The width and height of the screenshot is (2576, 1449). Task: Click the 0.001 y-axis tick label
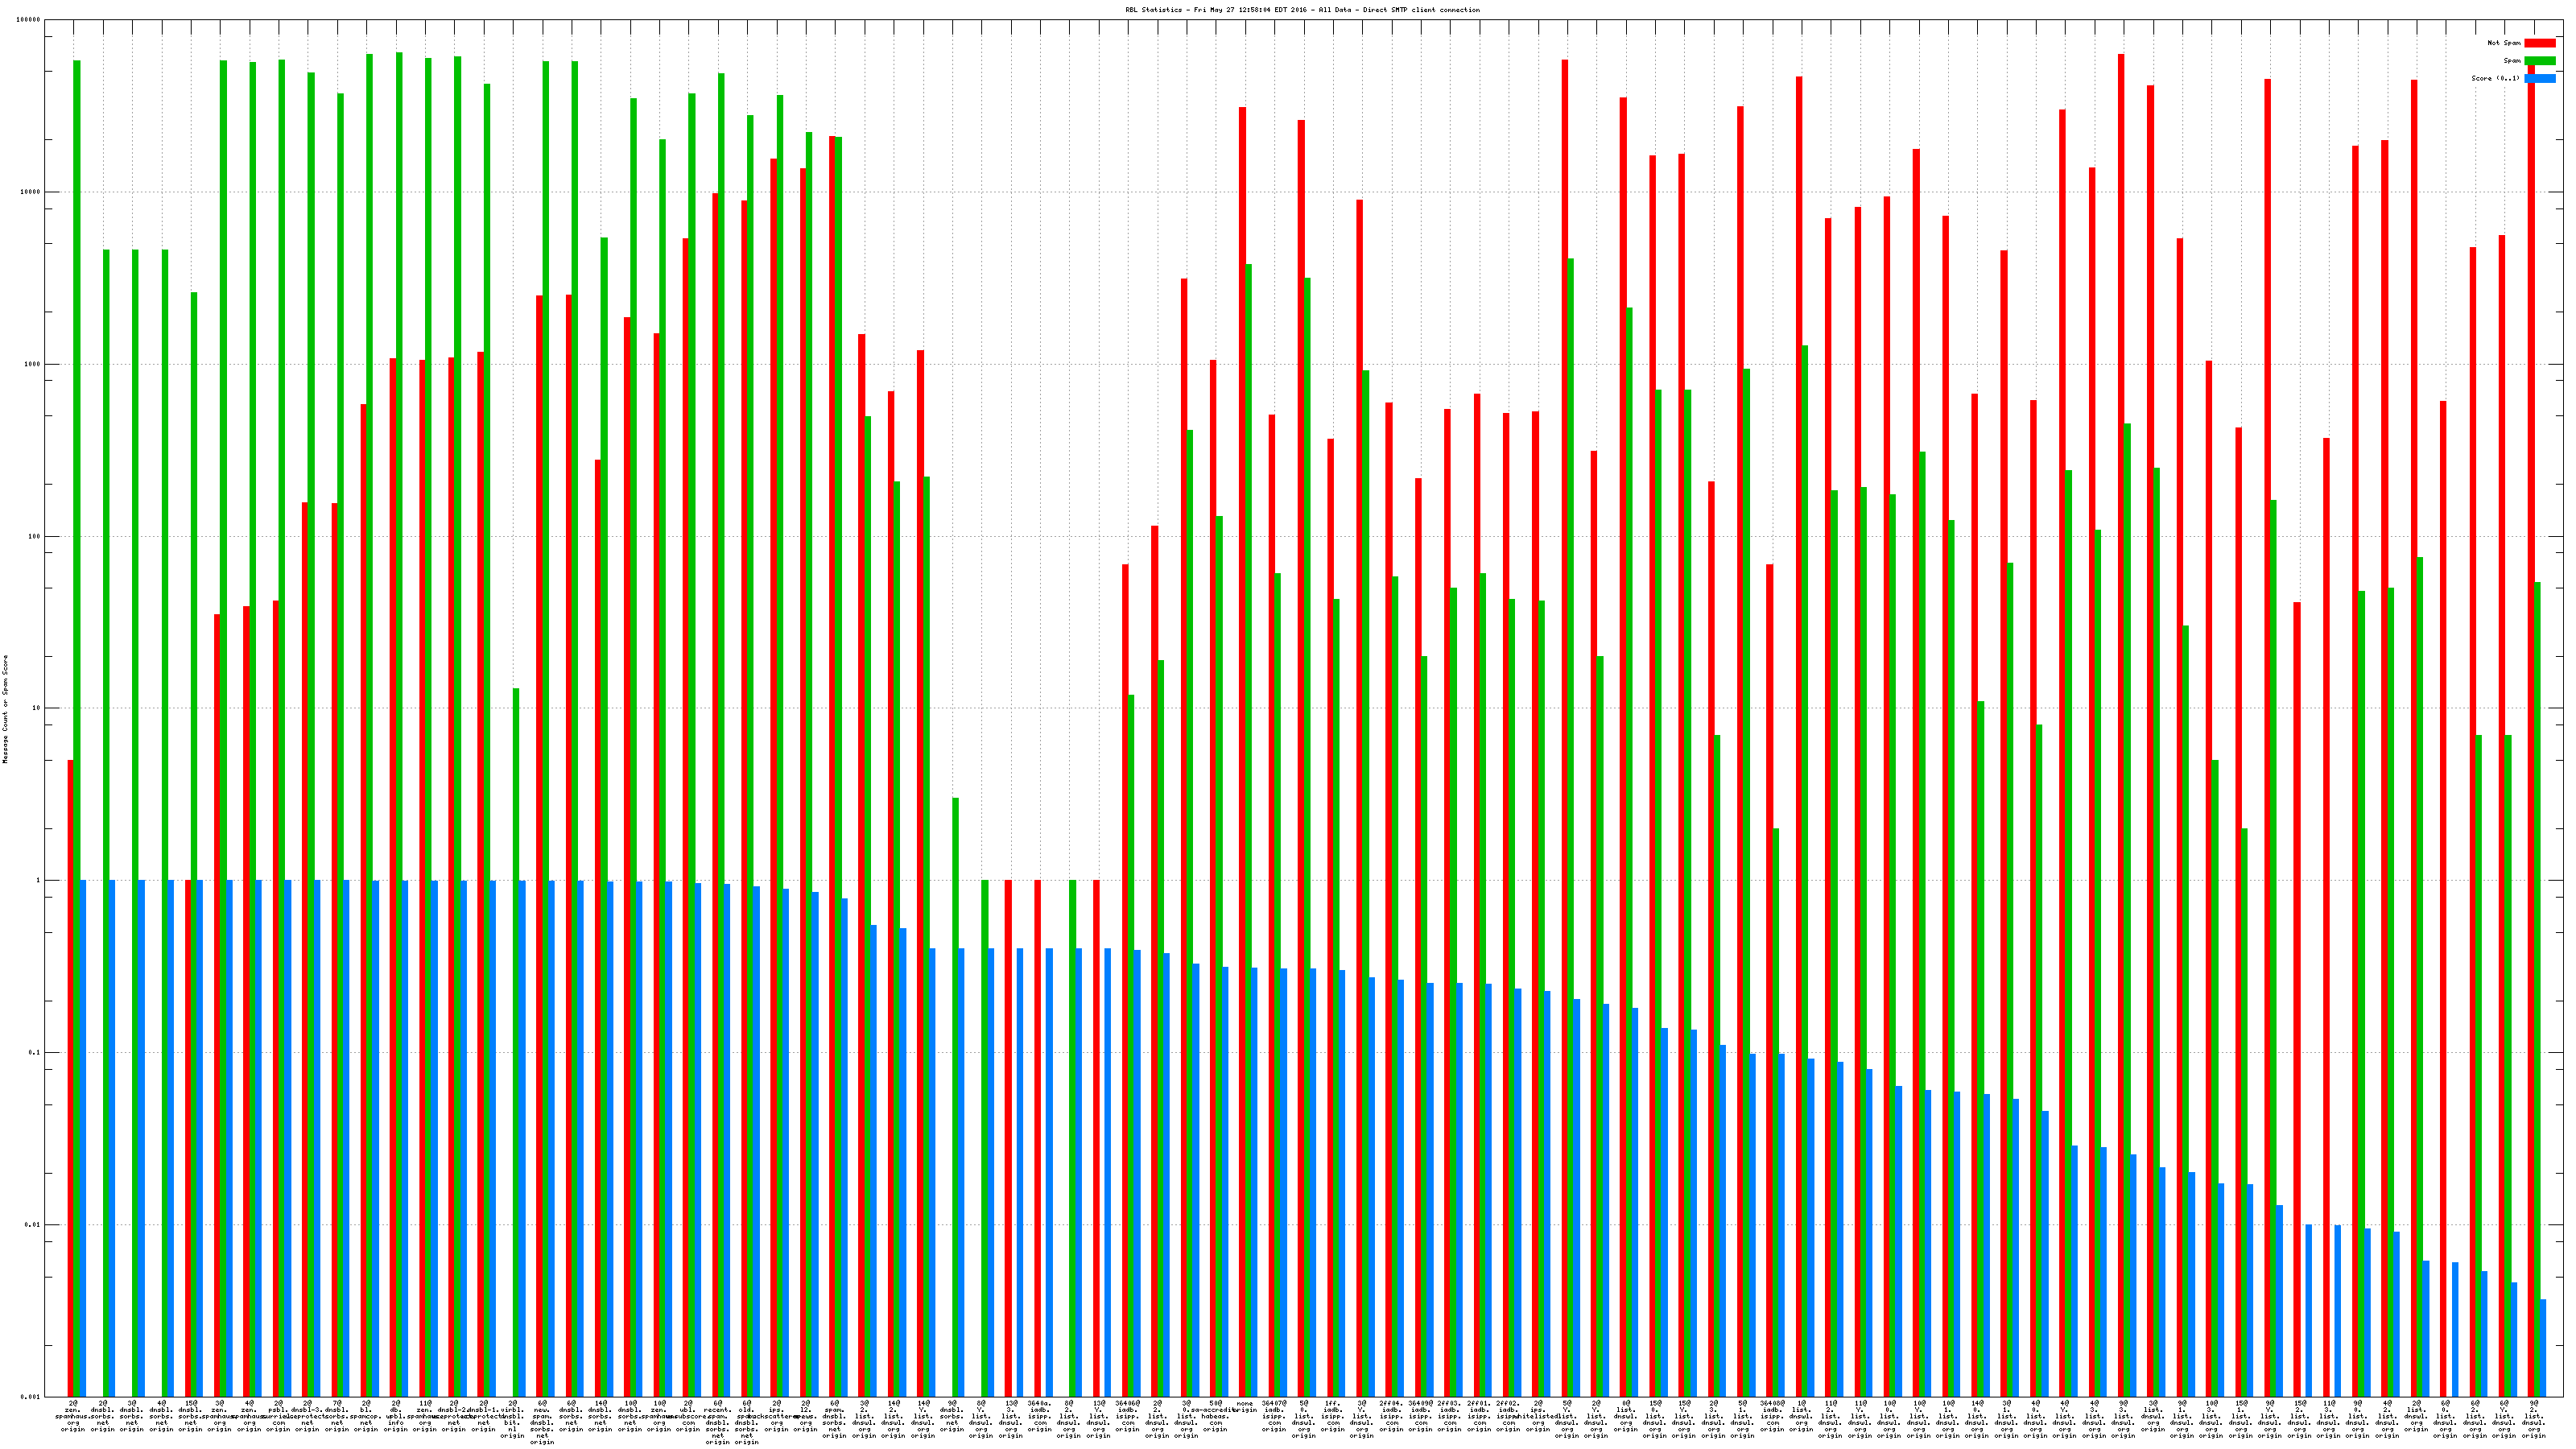click(x=31, y=1397)
